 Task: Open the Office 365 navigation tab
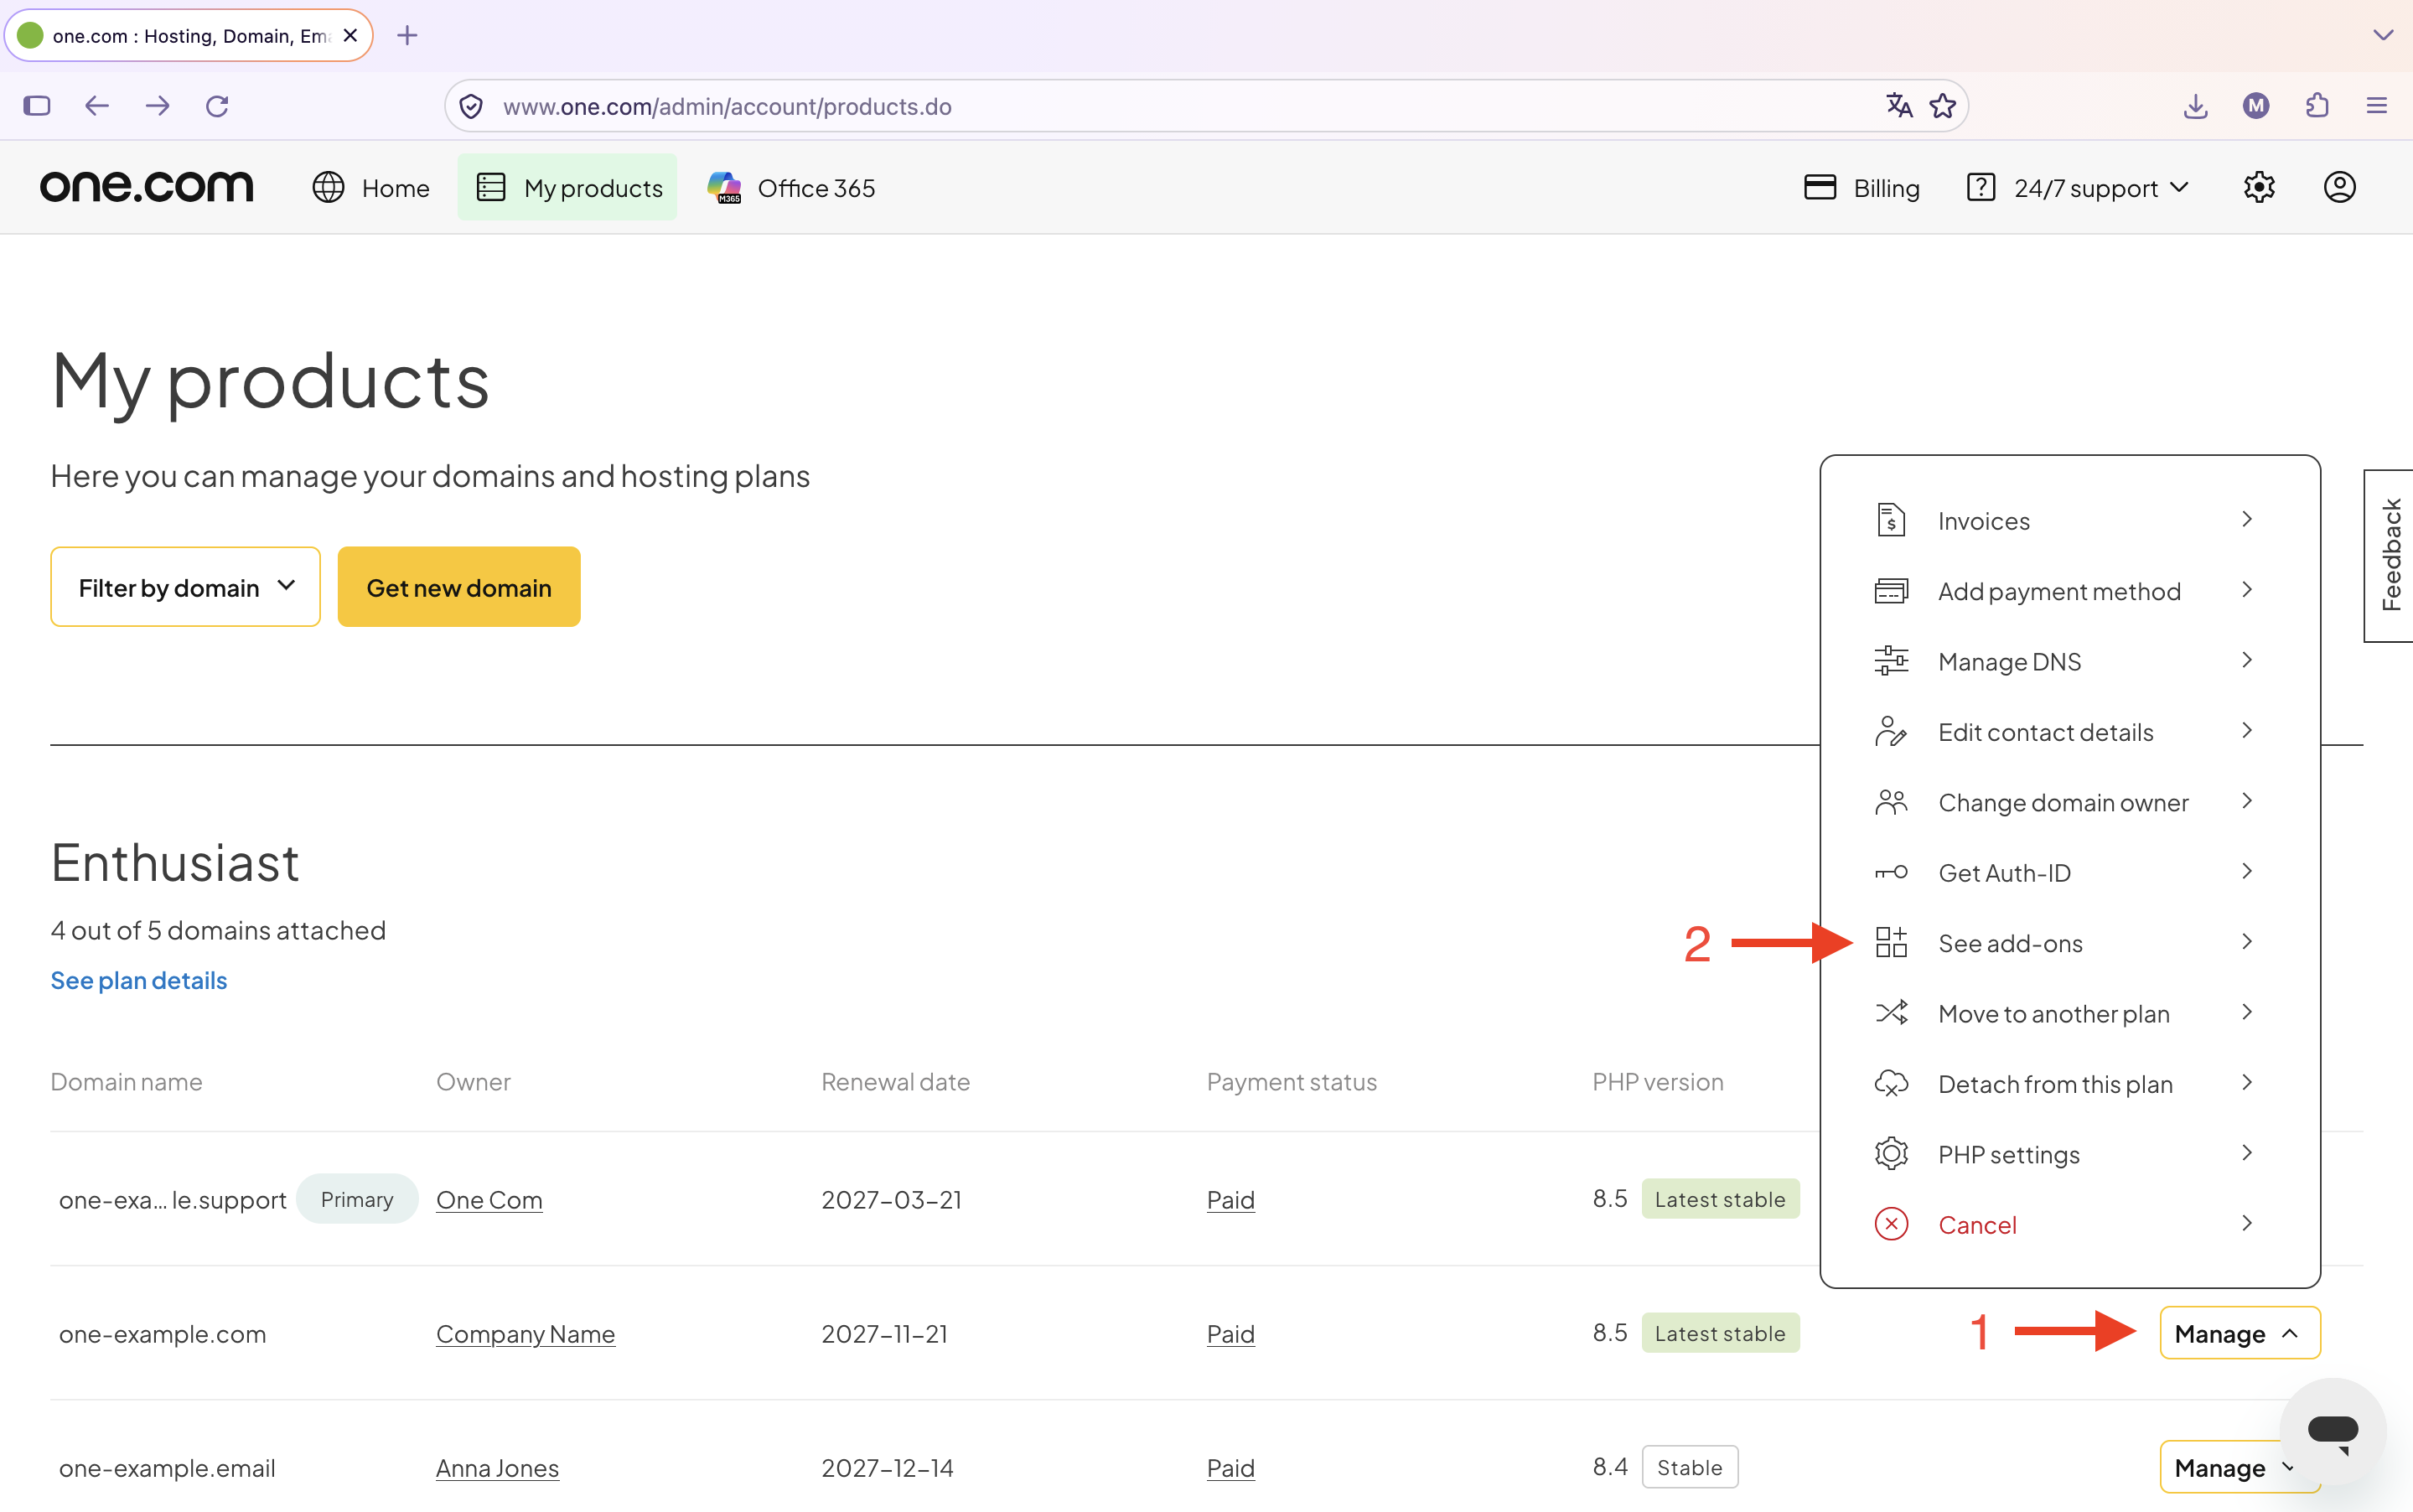(791, 188)
